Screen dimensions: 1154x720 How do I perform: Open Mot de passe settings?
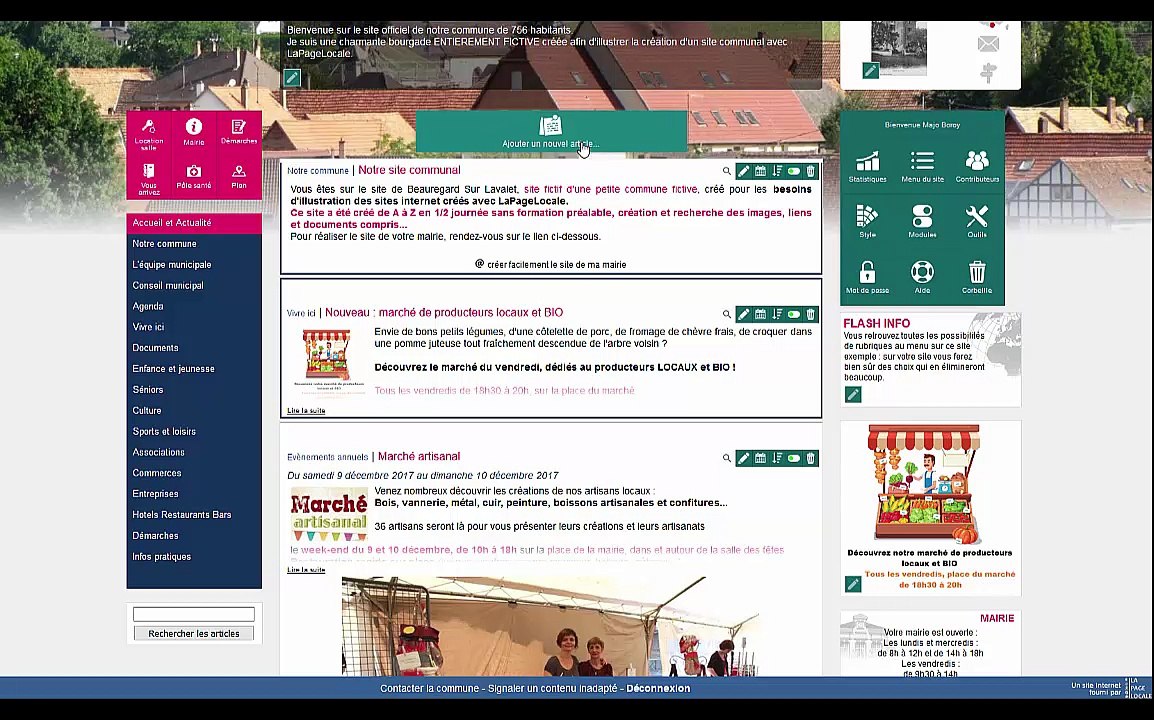[x=867, y=278]
